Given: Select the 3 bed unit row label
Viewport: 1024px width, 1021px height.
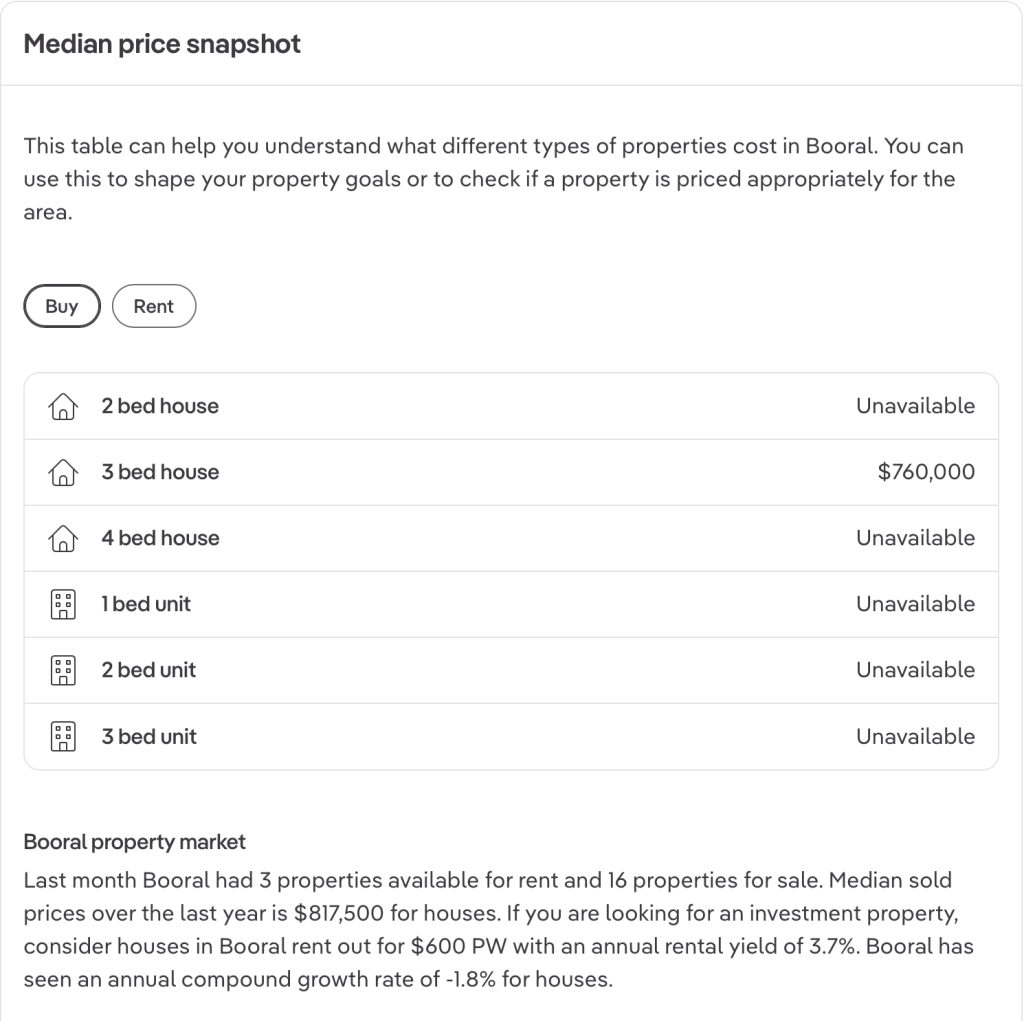Looking at the screenshot, I should click(149, 736).
